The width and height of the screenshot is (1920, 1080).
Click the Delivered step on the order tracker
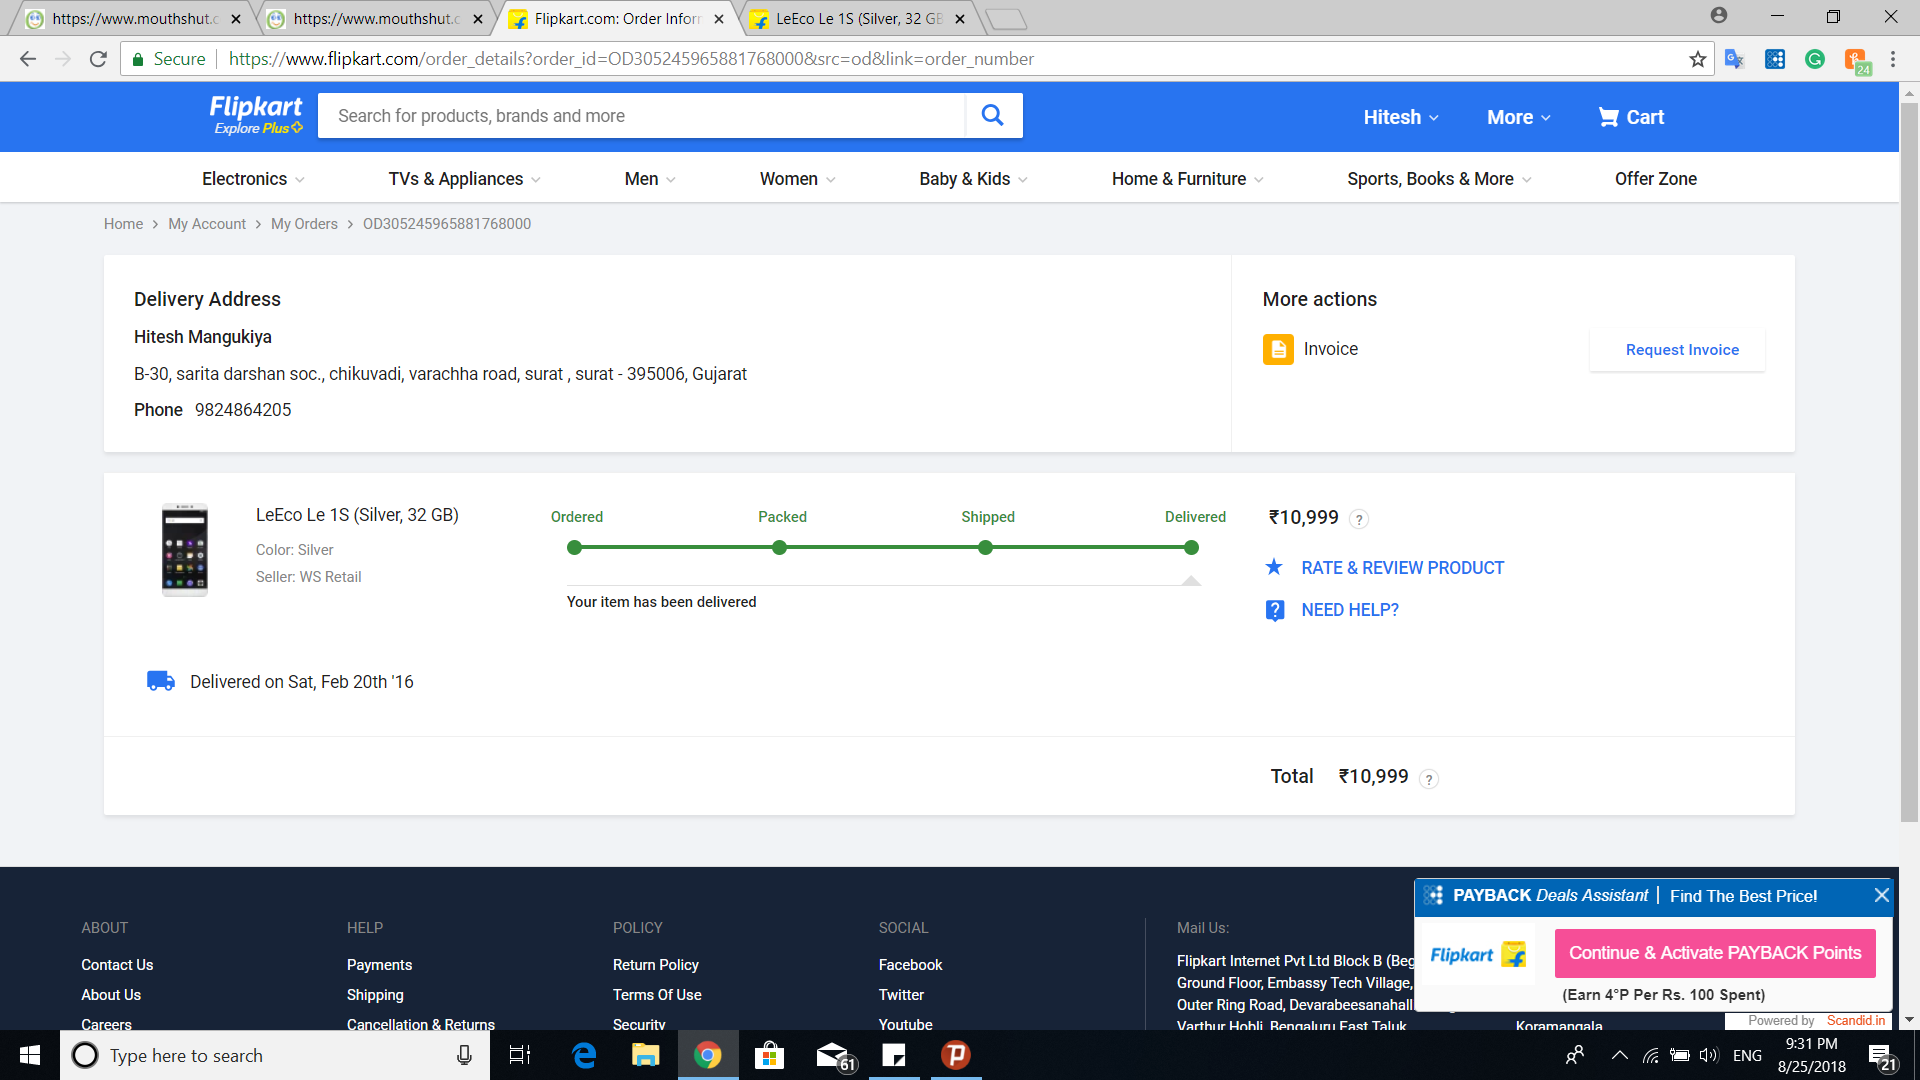click(x=1191, y=547)
